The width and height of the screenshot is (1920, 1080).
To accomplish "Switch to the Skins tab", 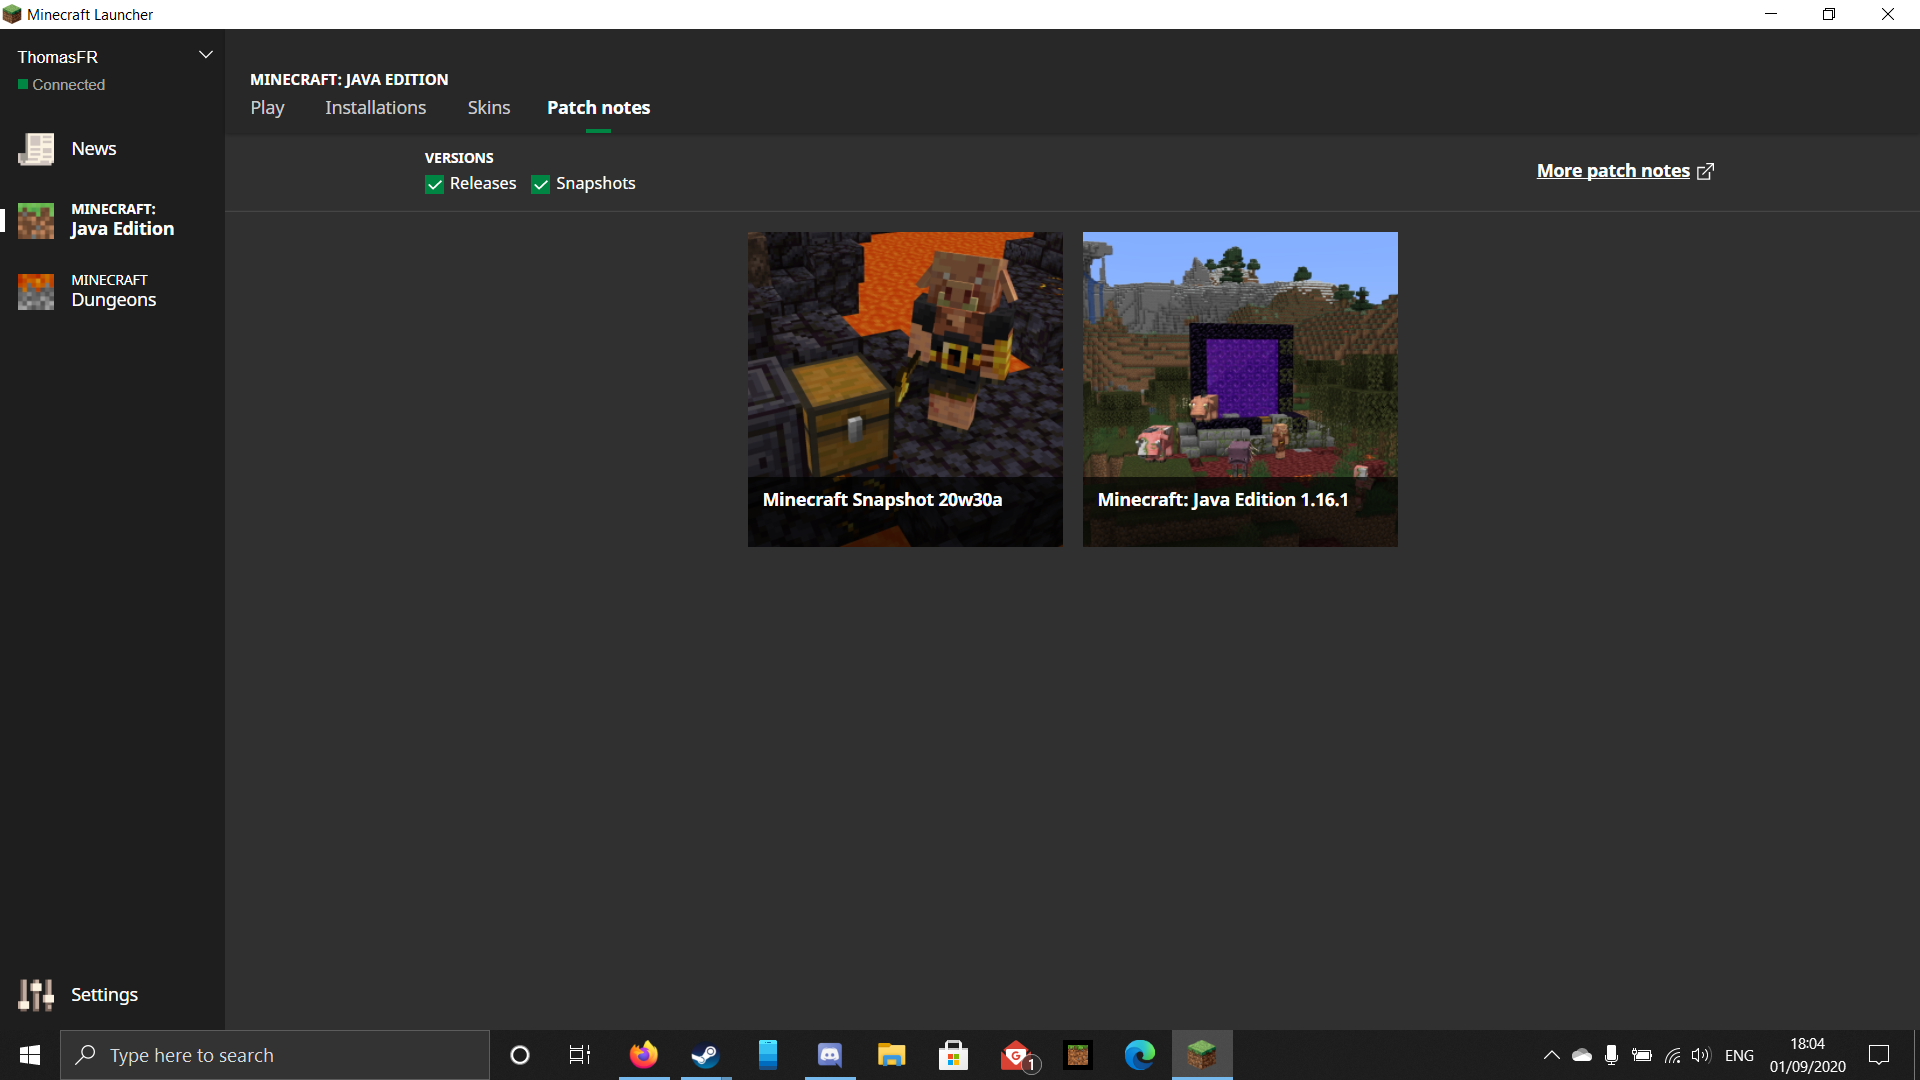I will (x=488, y=107).
